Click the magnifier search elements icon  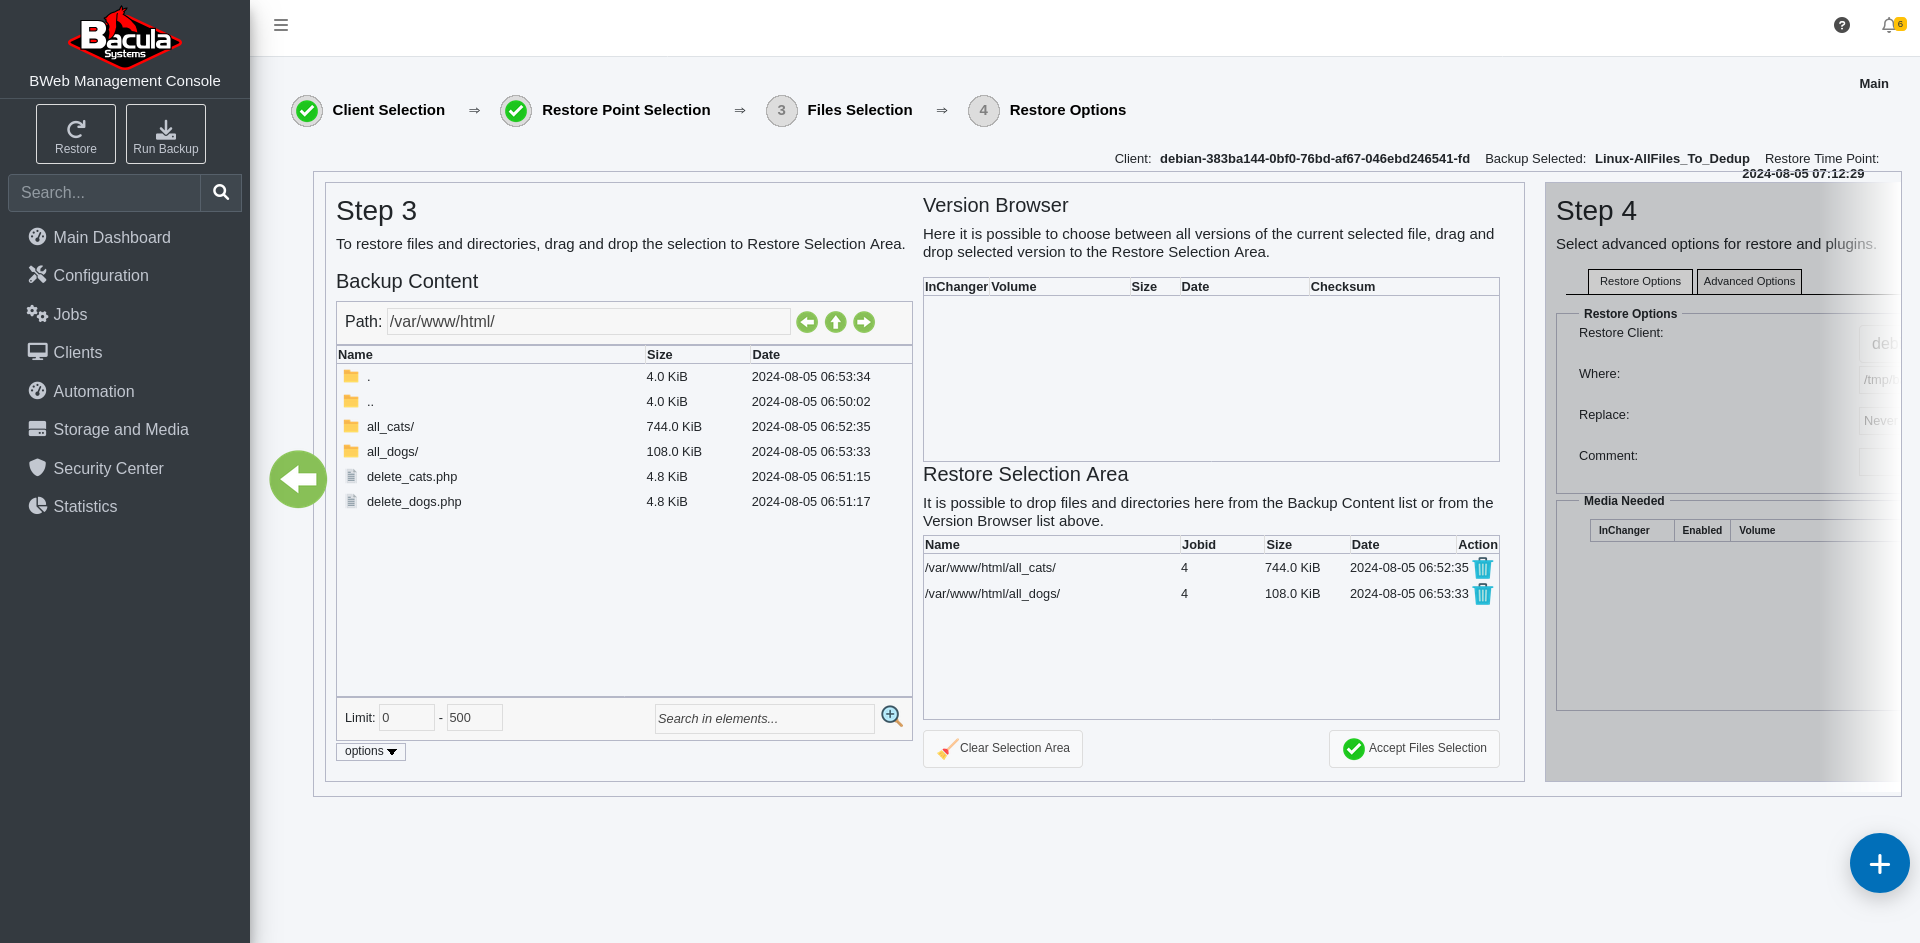(892, 716)
